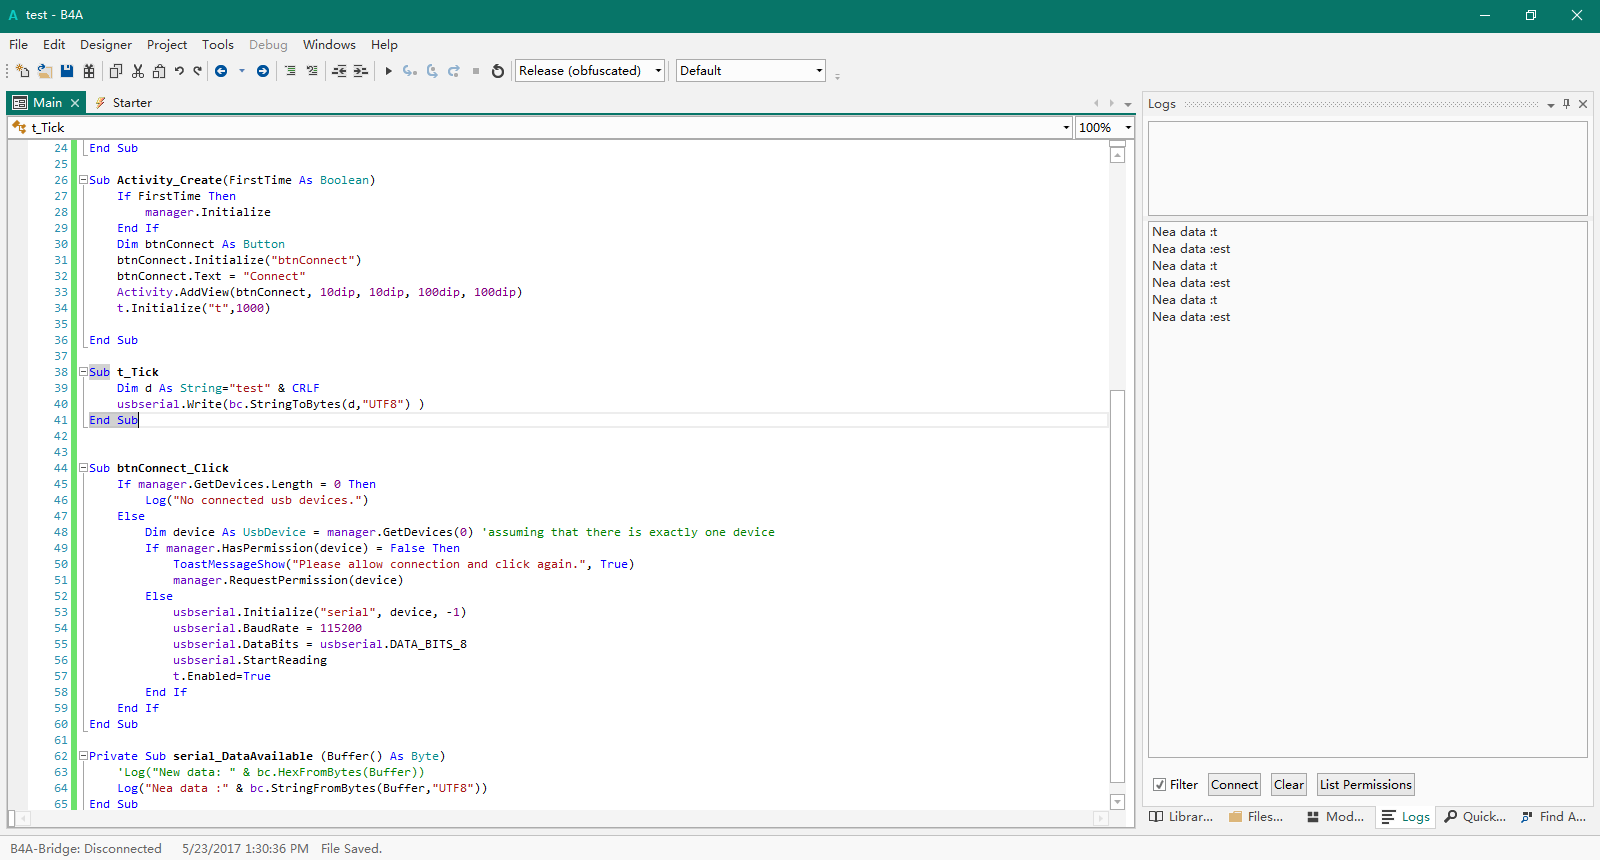Uncheck the Filter checkbox in Logs
This screenshot has width=1600, height=860.
pyautogui.click(x=1159, y=785)
